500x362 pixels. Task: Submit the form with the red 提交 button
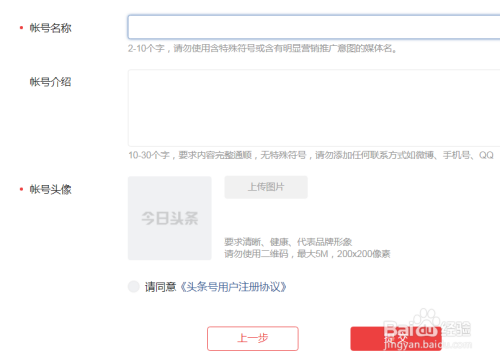[x=396, y=339]
